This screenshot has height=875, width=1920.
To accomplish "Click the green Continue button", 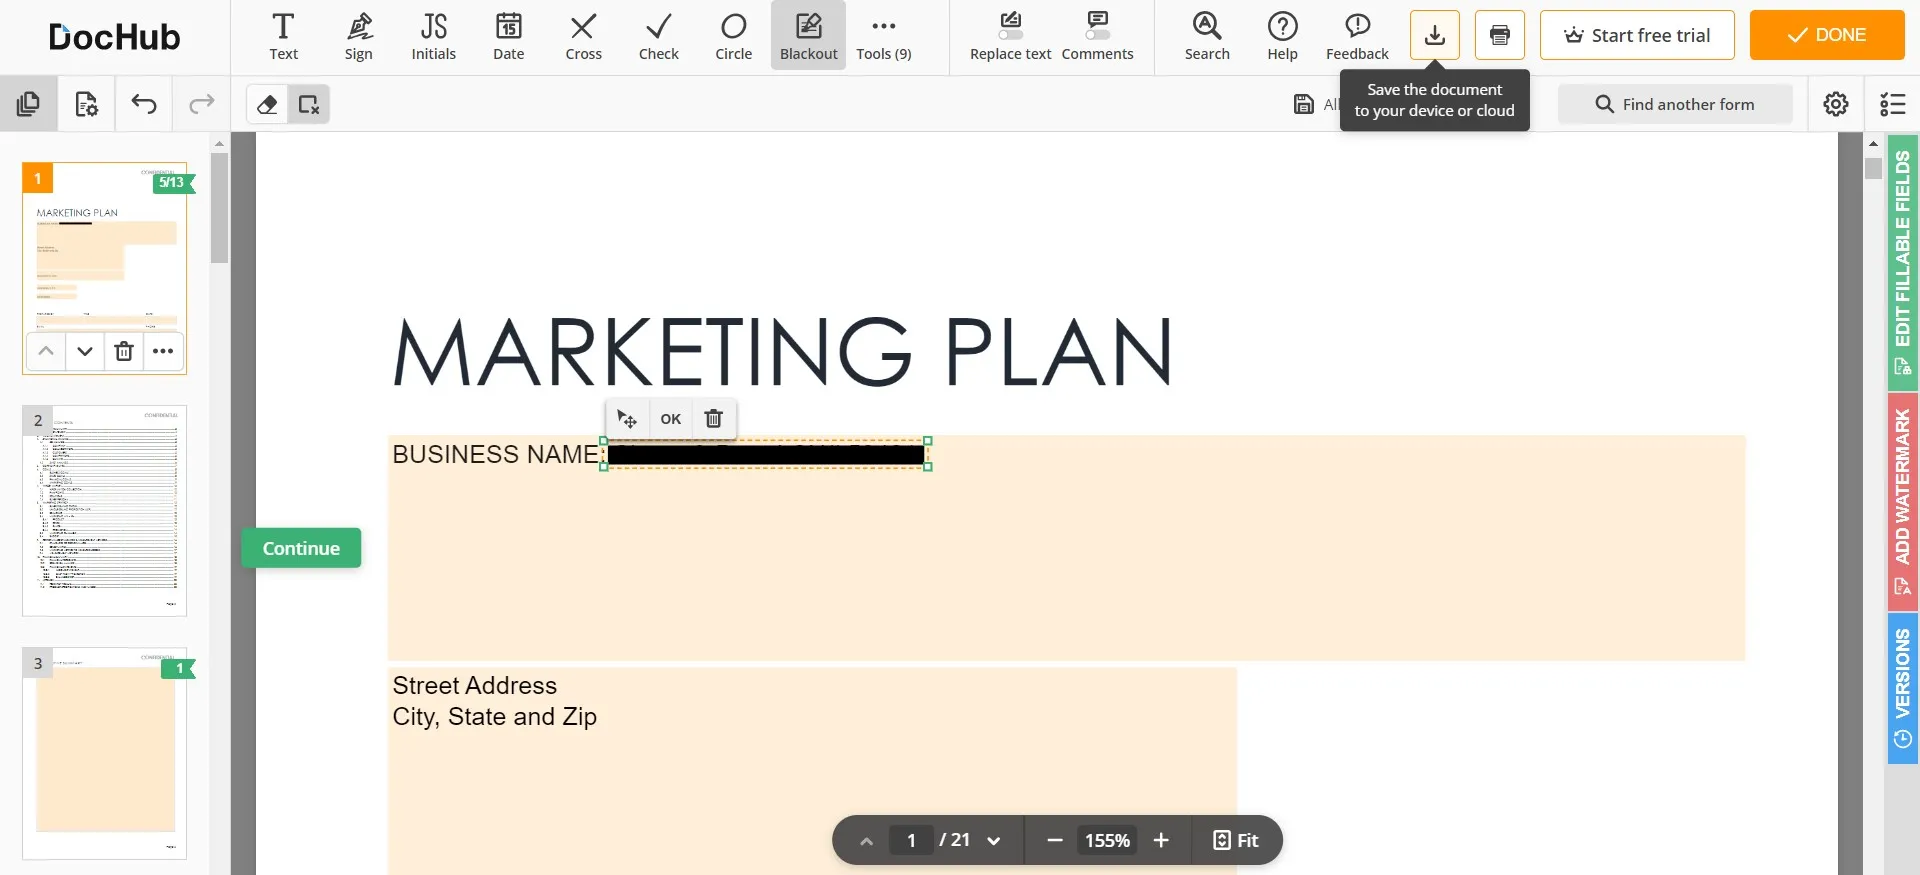I will [301, 548].
